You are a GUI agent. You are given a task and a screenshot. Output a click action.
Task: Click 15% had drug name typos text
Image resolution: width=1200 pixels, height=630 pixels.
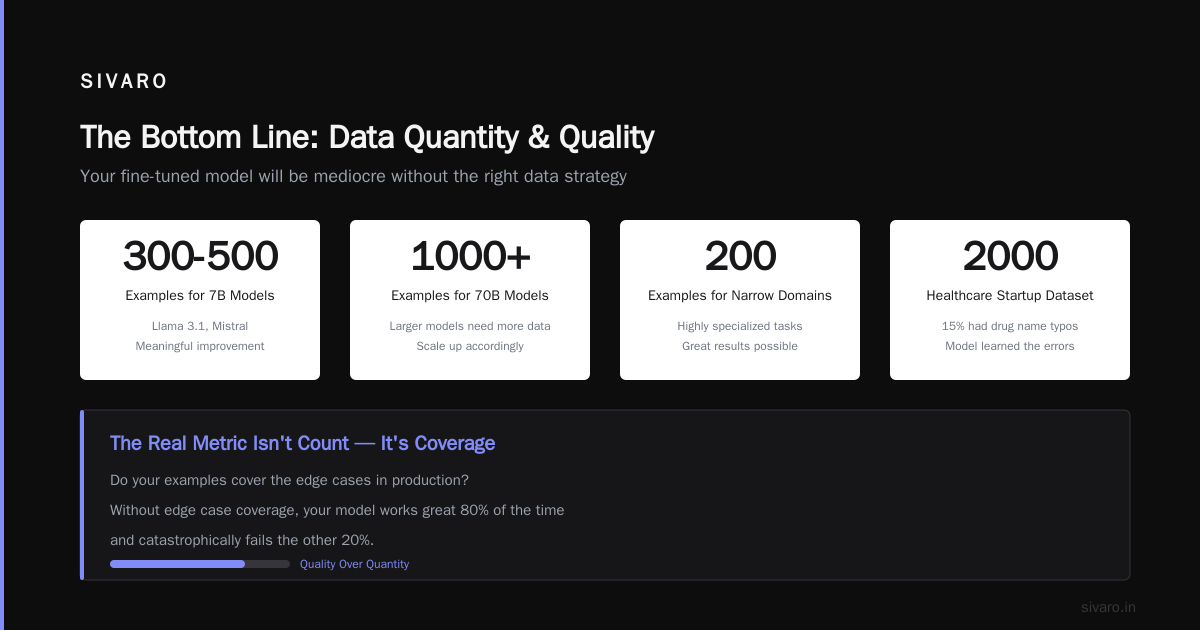coord(1010,326)
